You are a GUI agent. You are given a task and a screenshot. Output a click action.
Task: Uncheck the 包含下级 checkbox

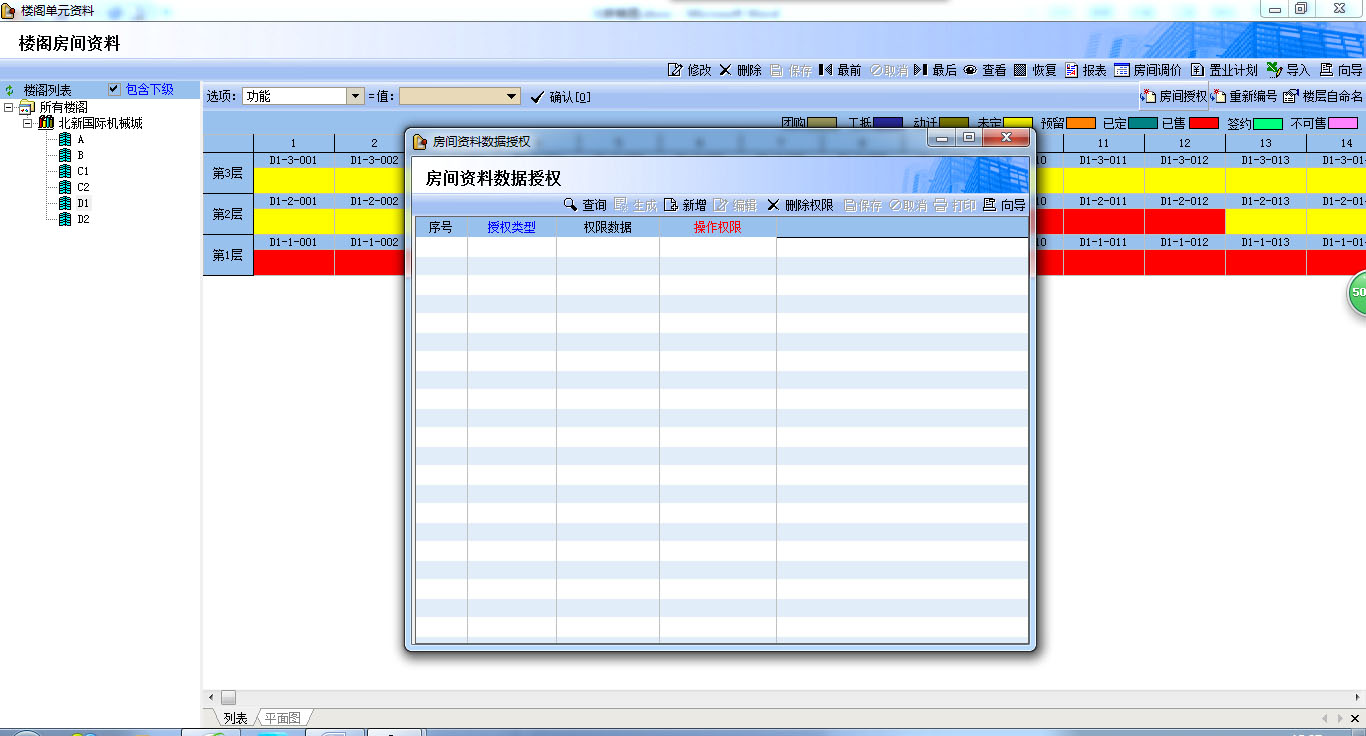(114, 89)
